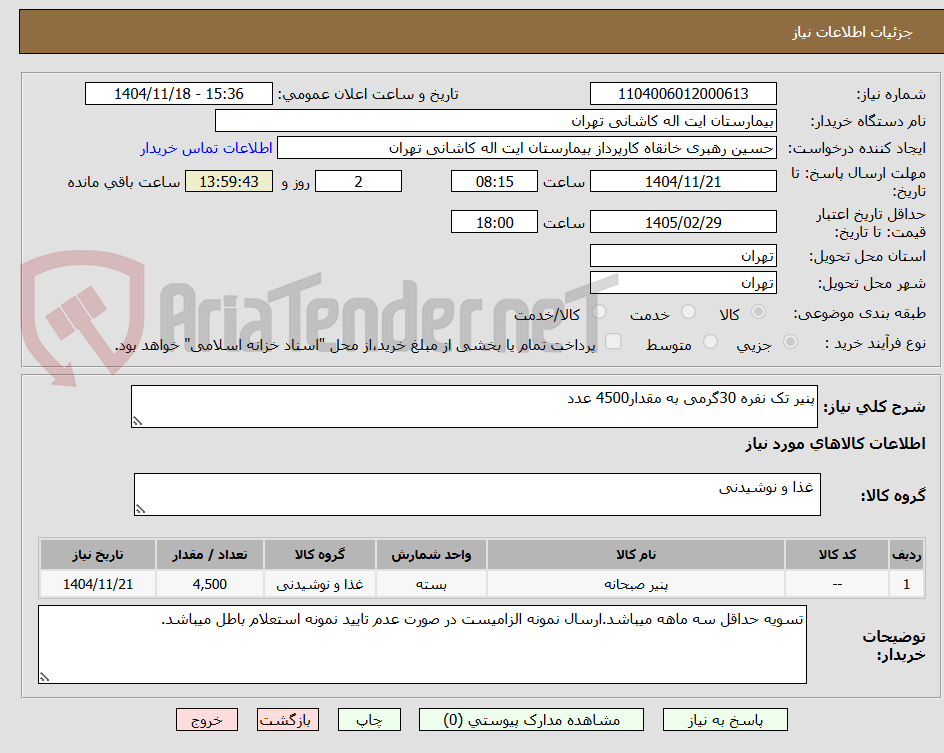The width and height of the screenshot is (944, 753).
Task: Click the پاسخ به نیاز button
Action: click(725, 720)
